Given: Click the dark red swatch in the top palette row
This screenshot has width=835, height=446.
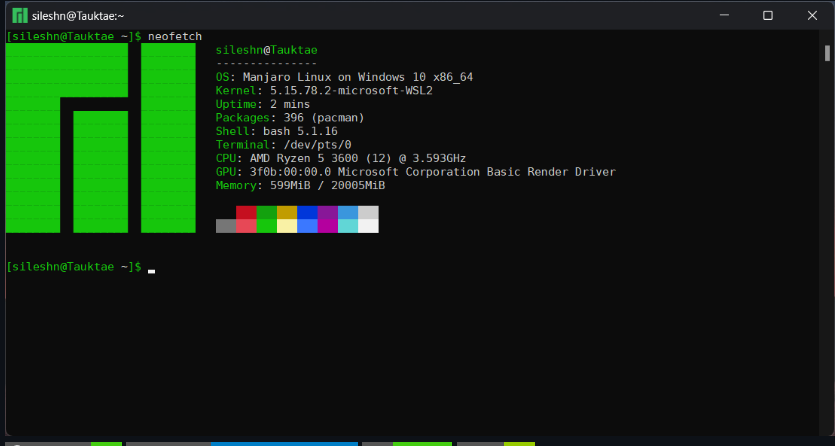Looking at the screenshot, I should pyautogui.click(x=246, y=212).
